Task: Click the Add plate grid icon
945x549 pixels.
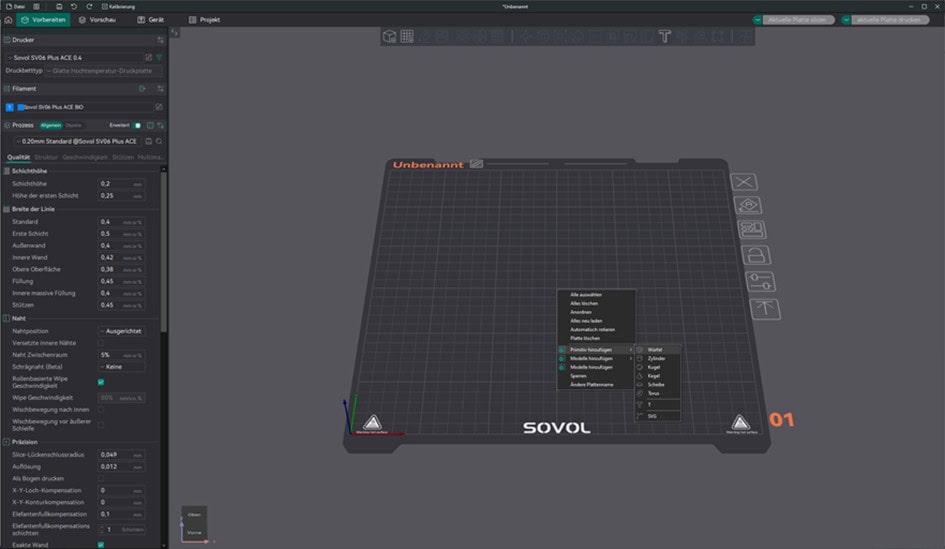Action: [x=407, y=36]
